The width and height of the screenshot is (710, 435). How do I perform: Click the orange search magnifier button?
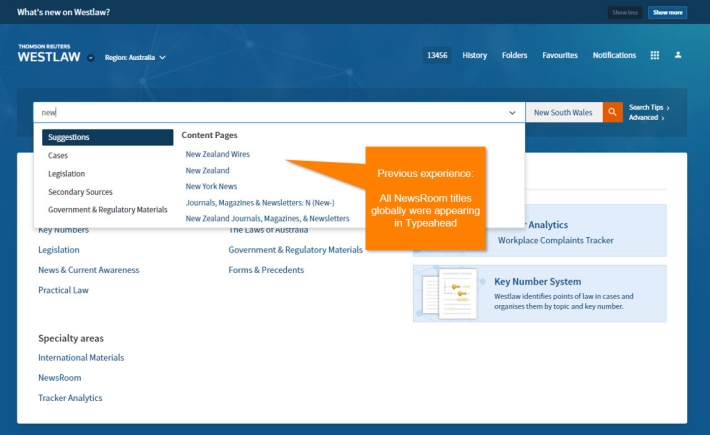(x=612, y=112)
